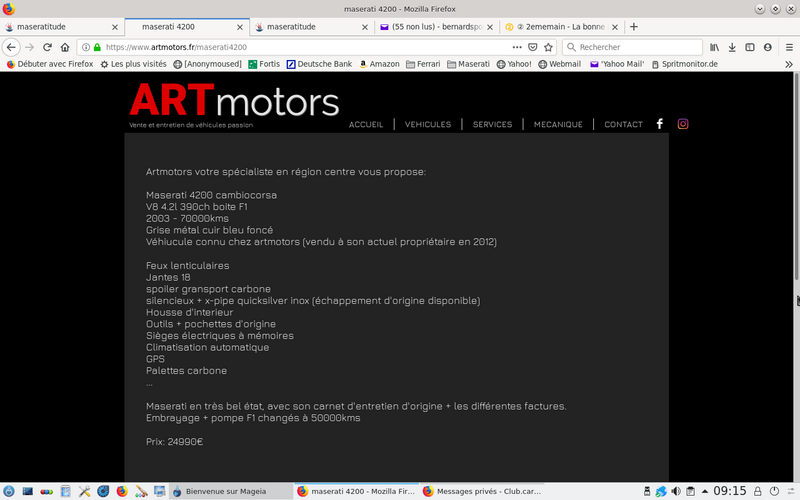Close the maserati 4200 tab
The width and height of the screenshot is (800, 500).
coord(240,27)
